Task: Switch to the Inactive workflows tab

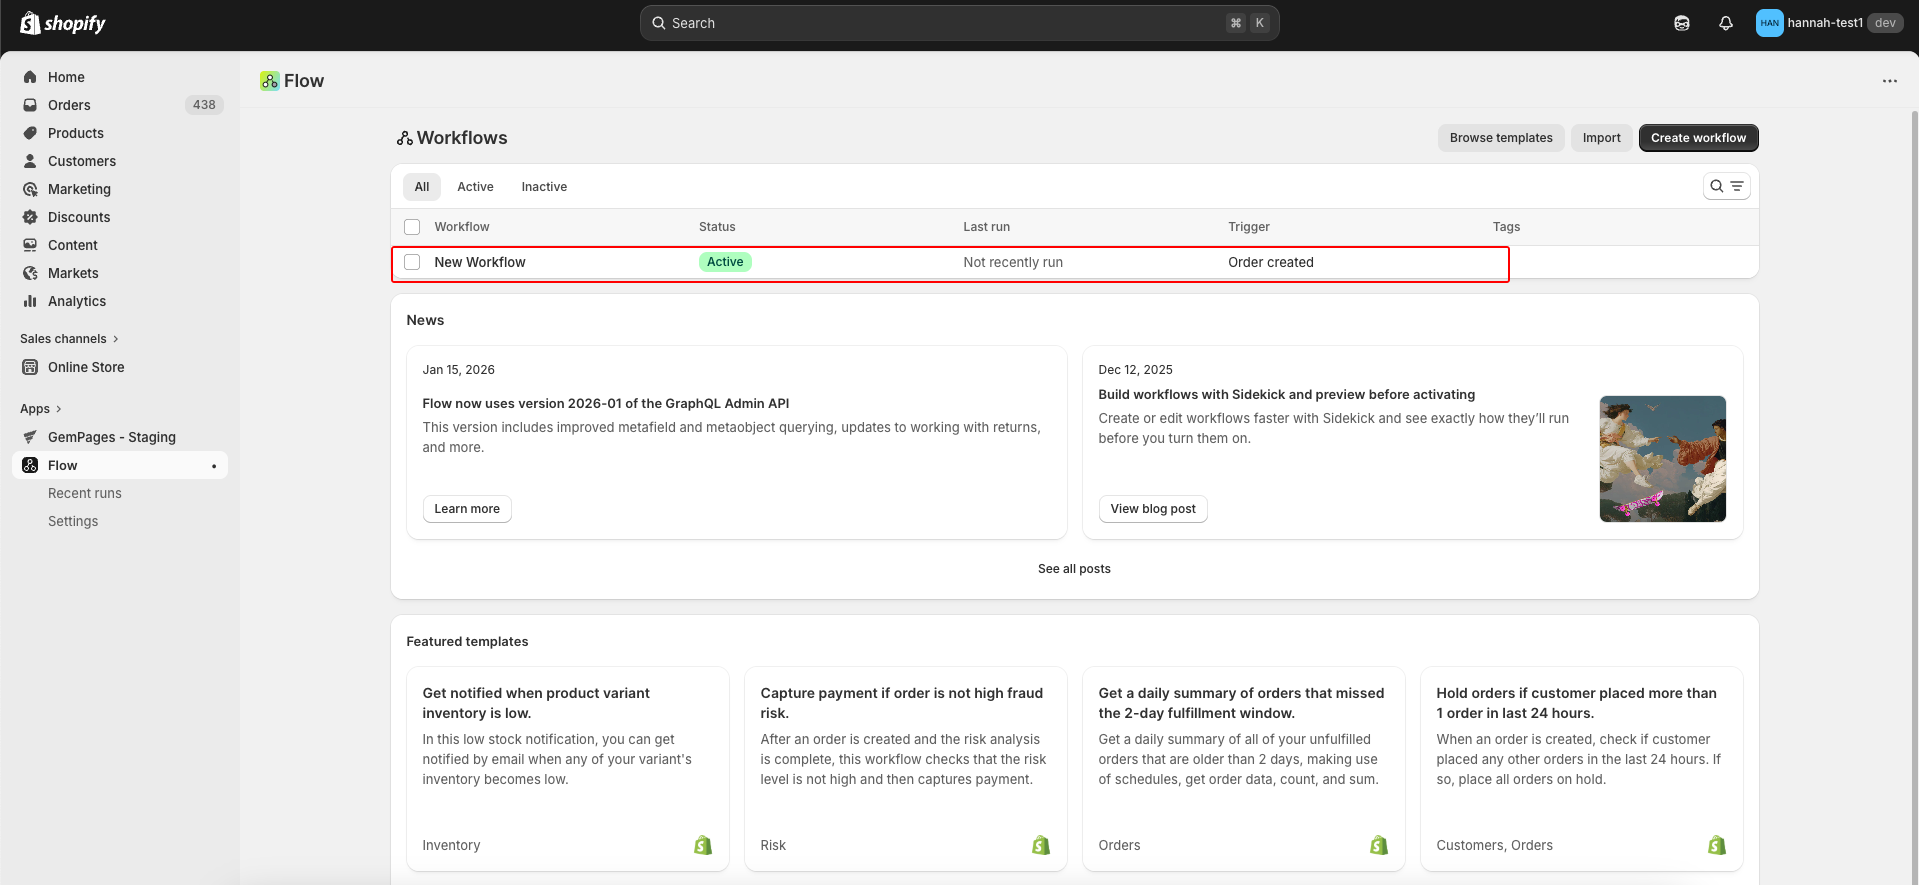Action: (544, 187)
